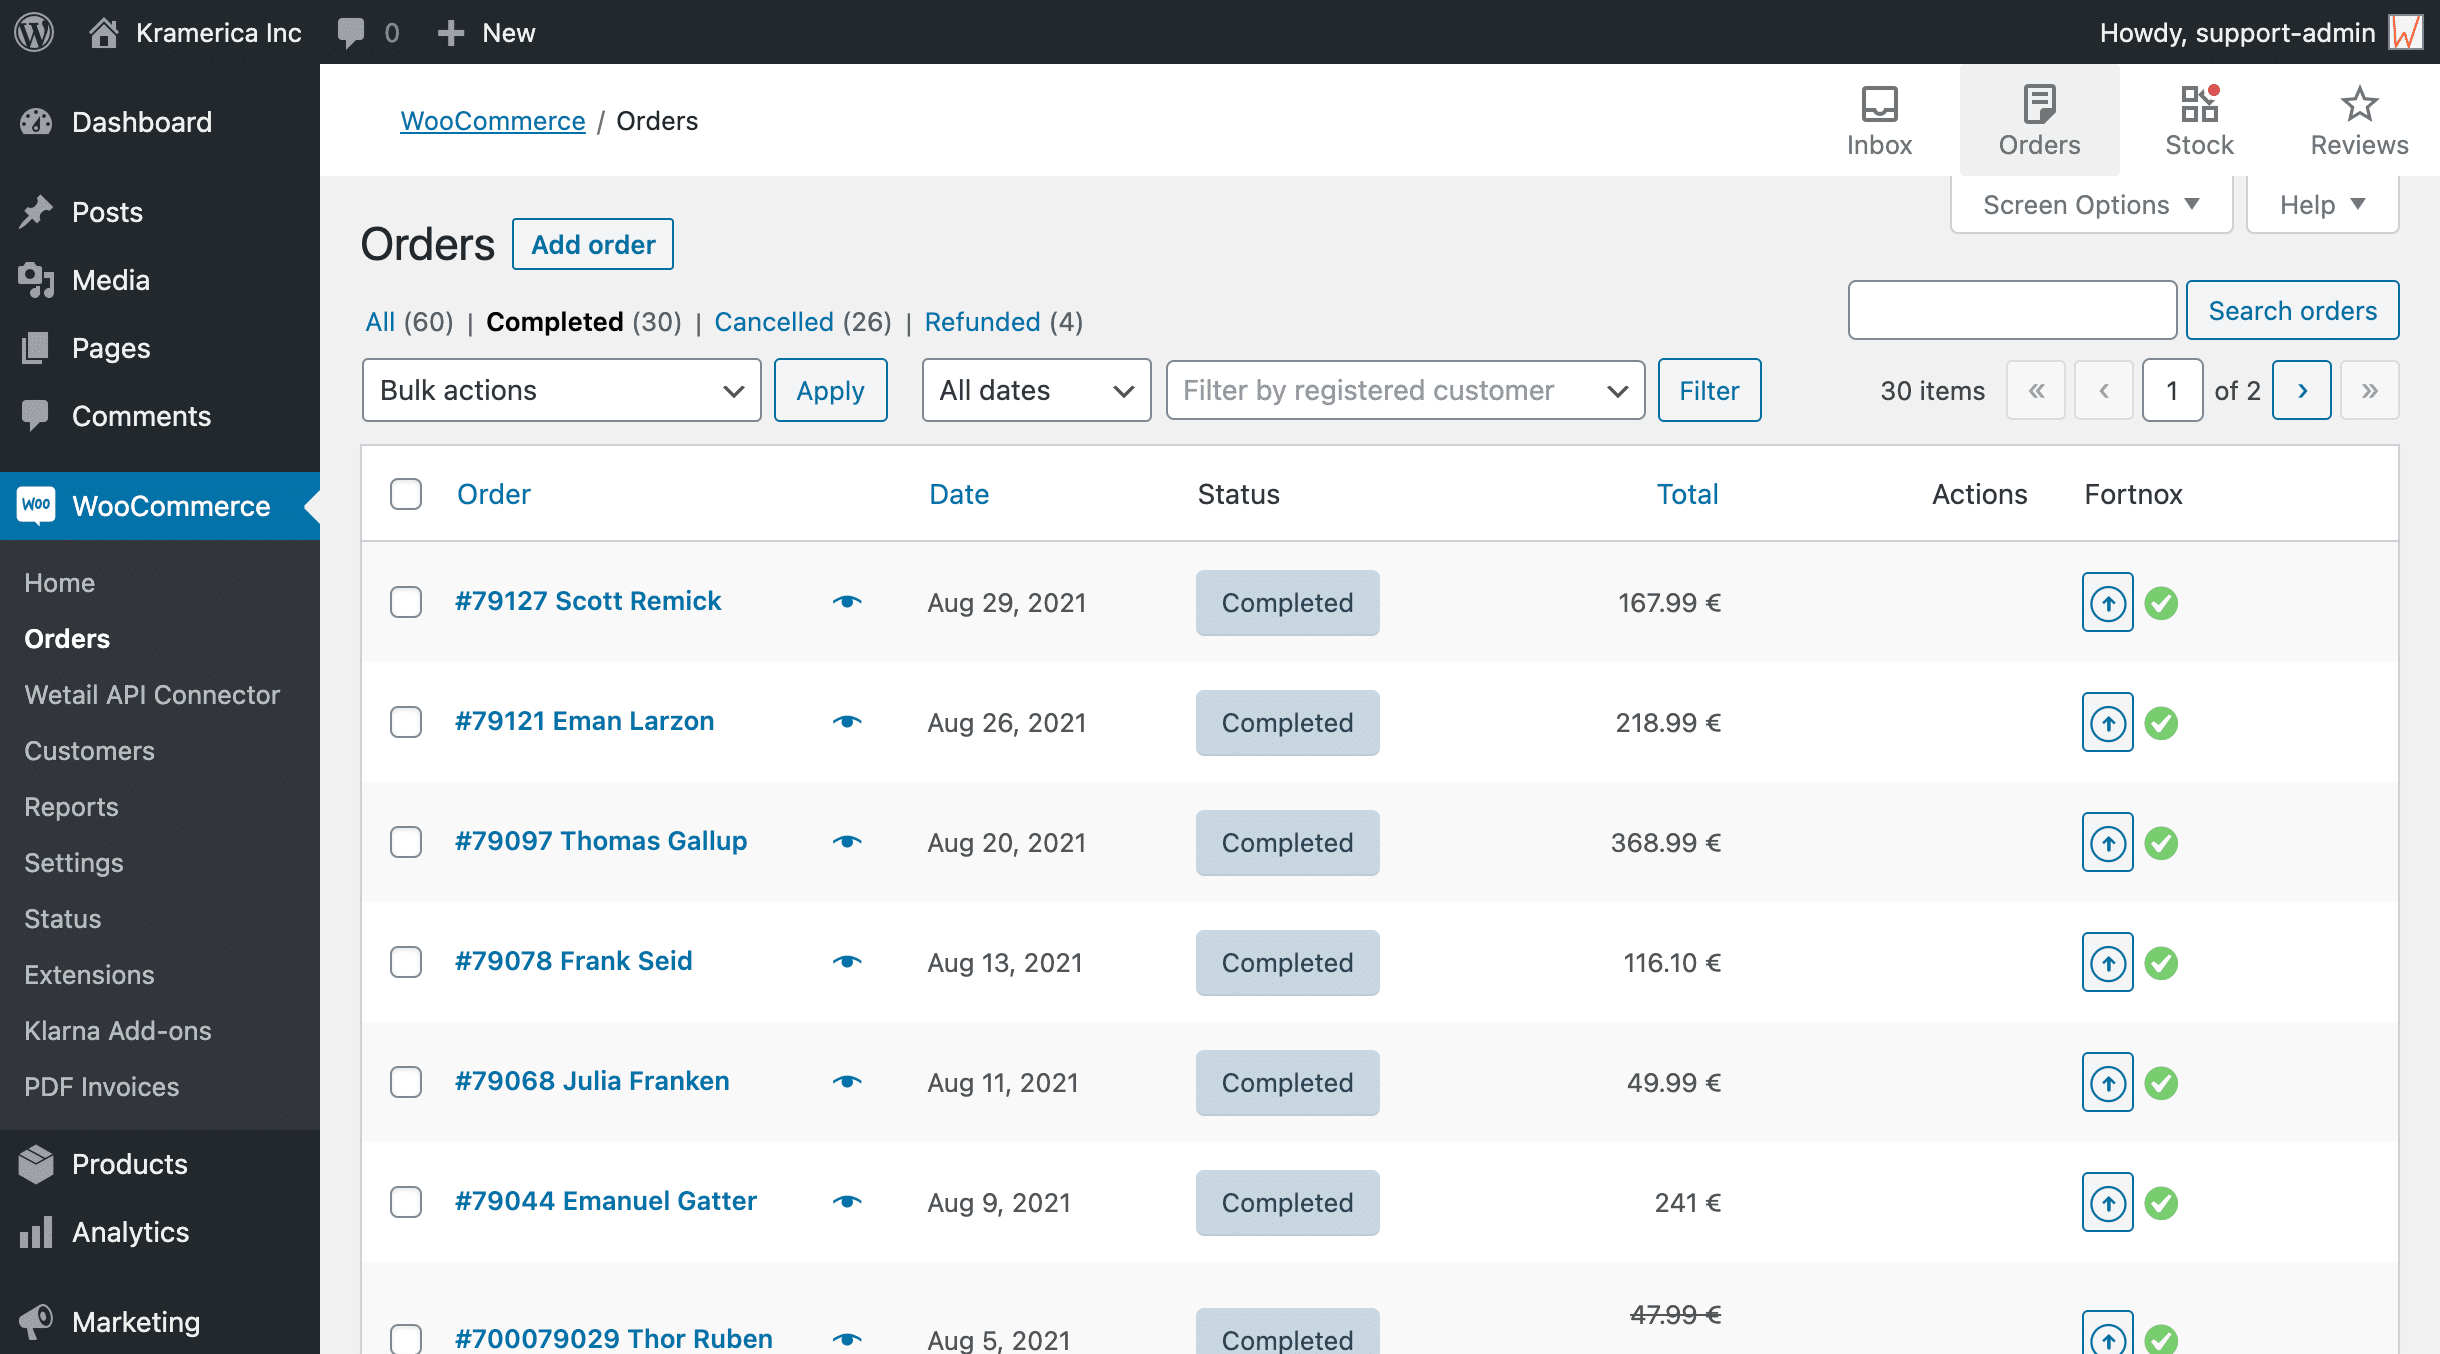Tick the checkbox next to #79044 Emanuel Gatter

[406, 1203]
